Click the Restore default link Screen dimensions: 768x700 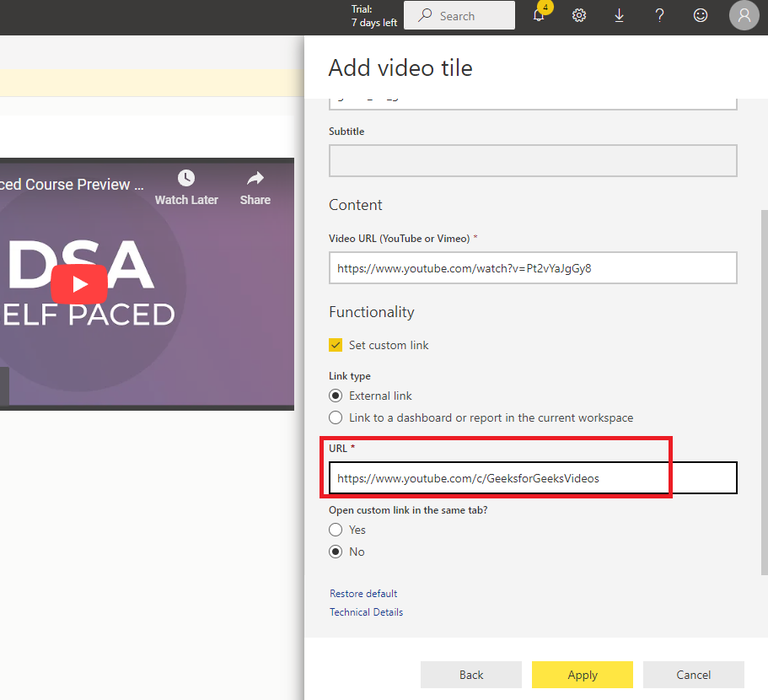363,594
